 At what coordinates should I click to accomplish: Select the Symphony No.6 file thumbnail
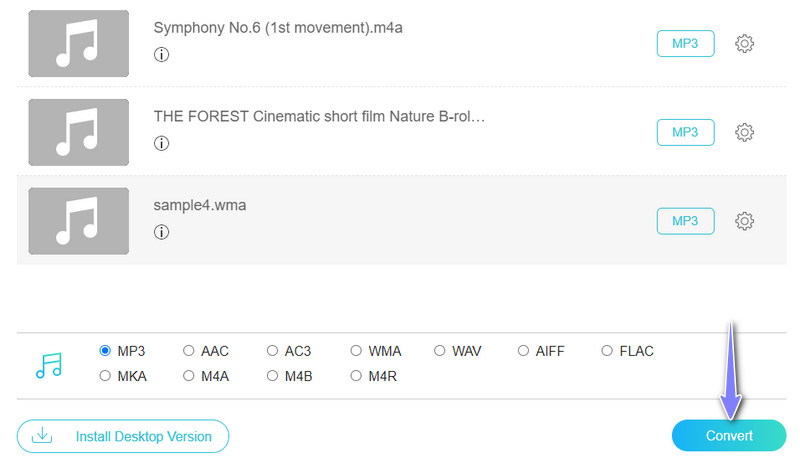(79, 44)
